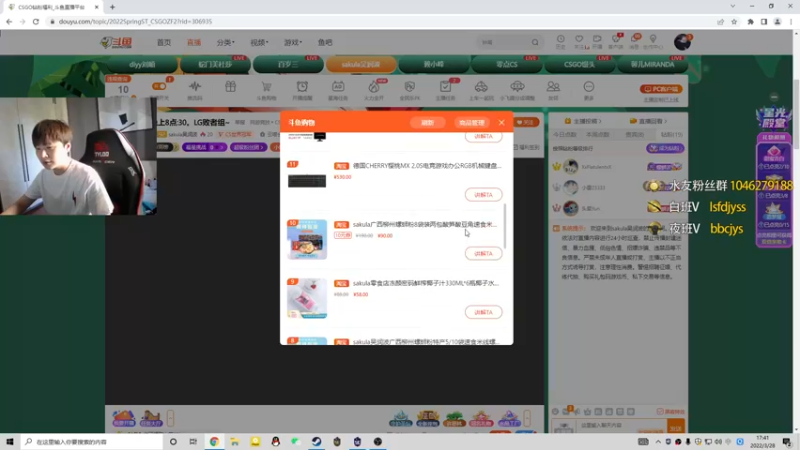The width and height of the screenshot is (800, 450).
Task: Expand the 游戏 dropdown menu
Action: (x=293, y=42)
